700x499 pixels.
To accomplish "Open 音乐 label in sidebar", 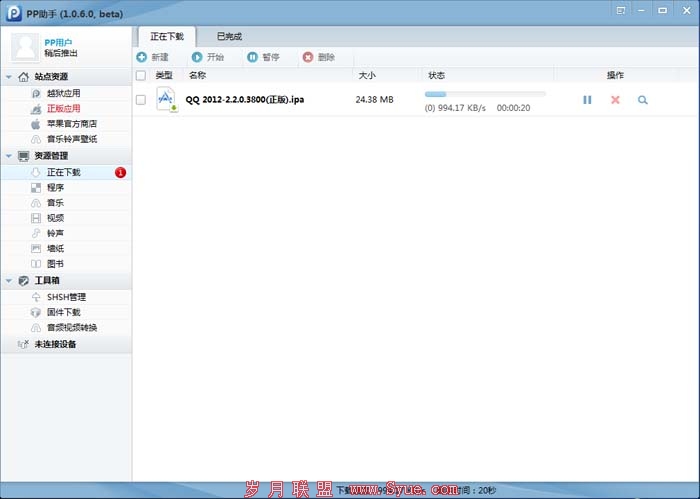I will pos(55,203).
